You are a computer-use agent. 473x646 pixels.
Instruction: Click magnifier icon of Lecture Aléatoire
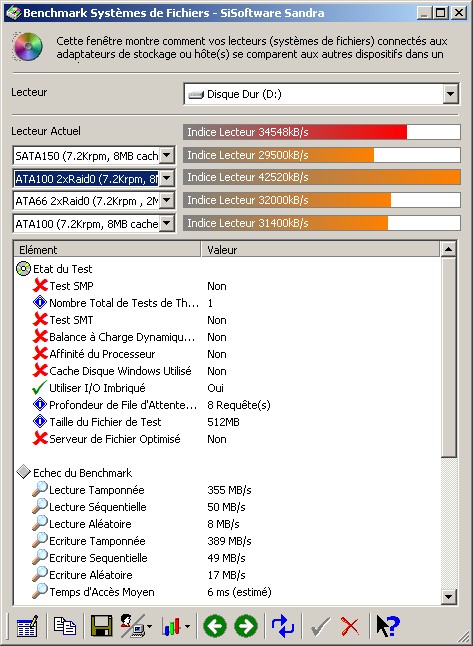coord(40,523)
